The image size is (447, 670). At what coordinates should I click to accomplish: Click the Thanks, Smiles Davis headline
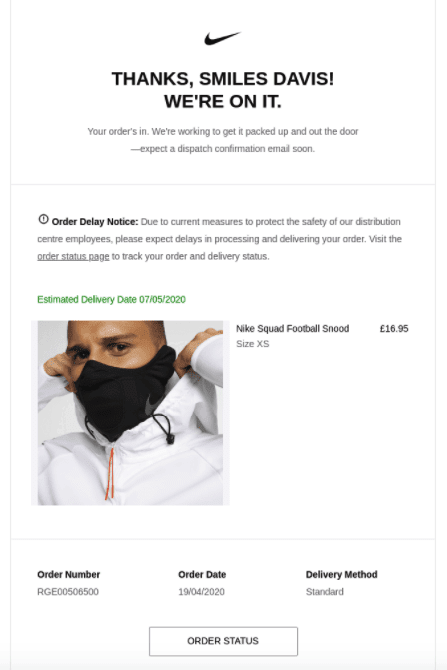click(223, 79)
